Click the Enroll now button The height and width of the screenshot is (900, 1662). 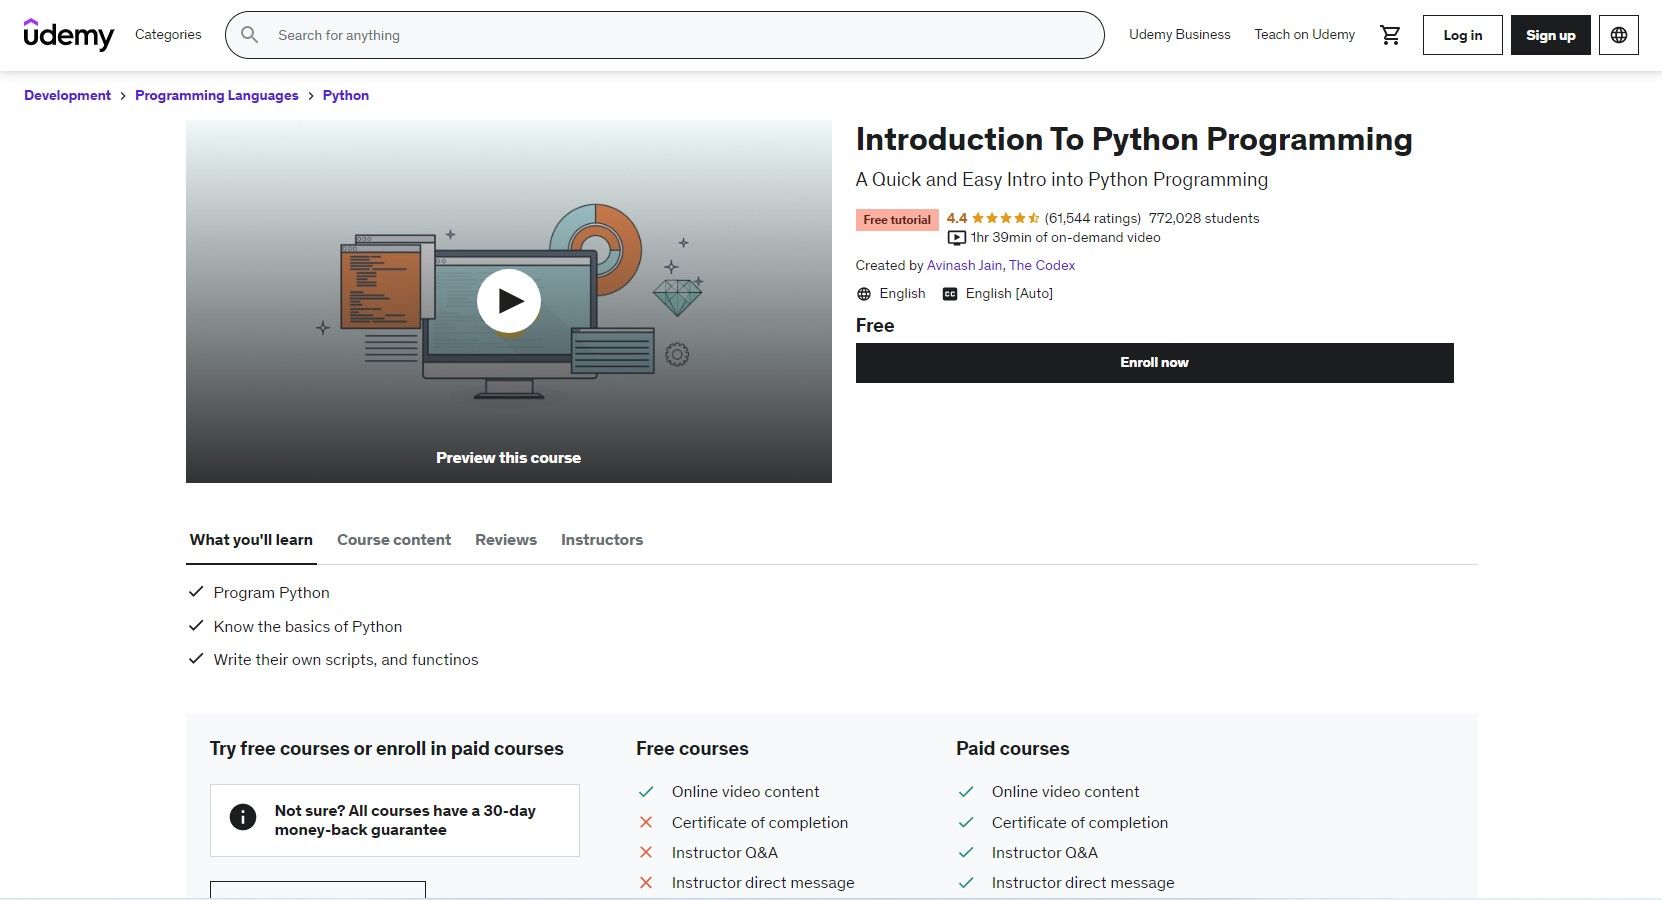[x=1154, y=362]
